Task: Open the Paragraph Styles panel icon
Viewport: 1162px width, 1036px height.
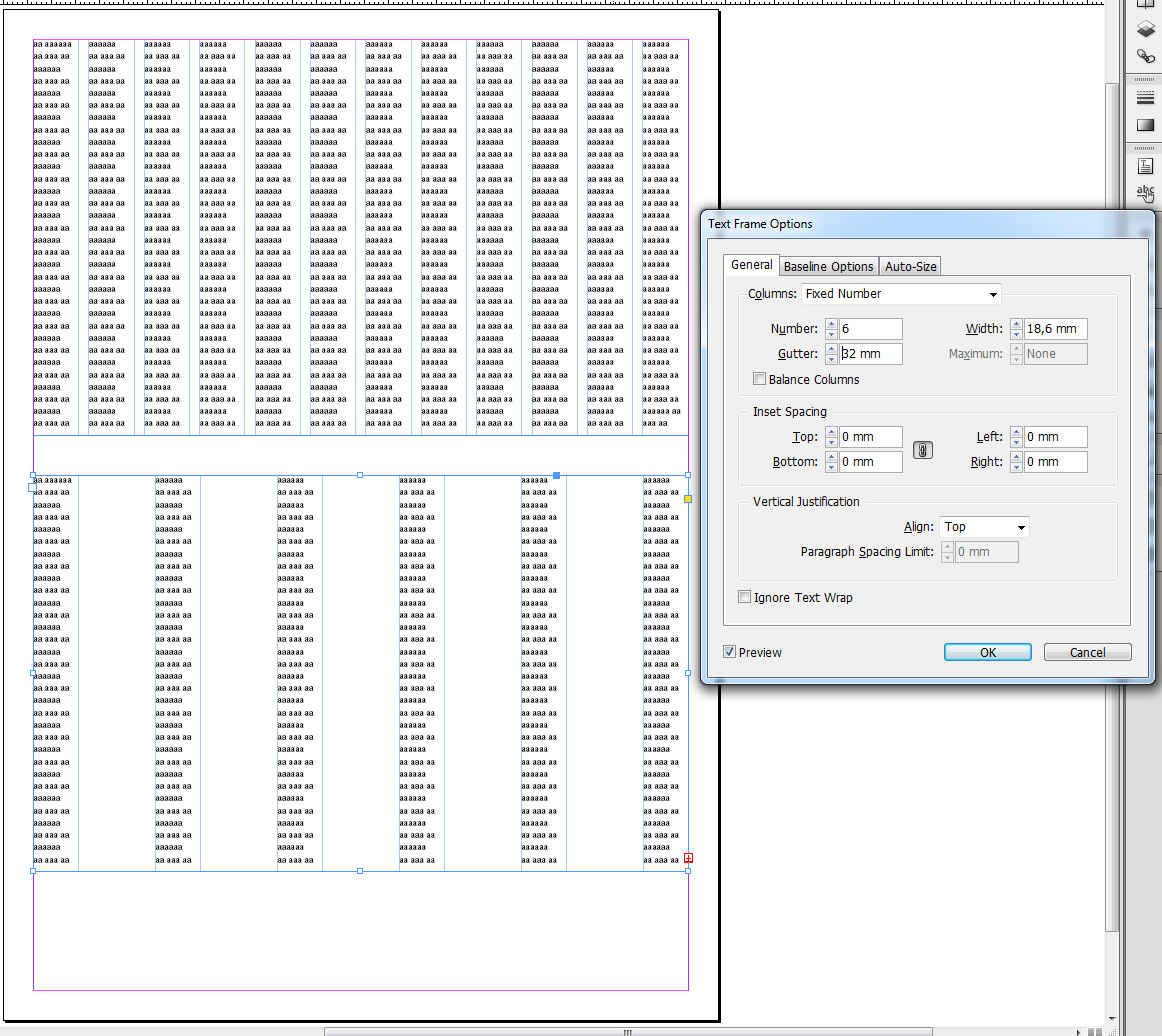Action: tap(1145, 167)
